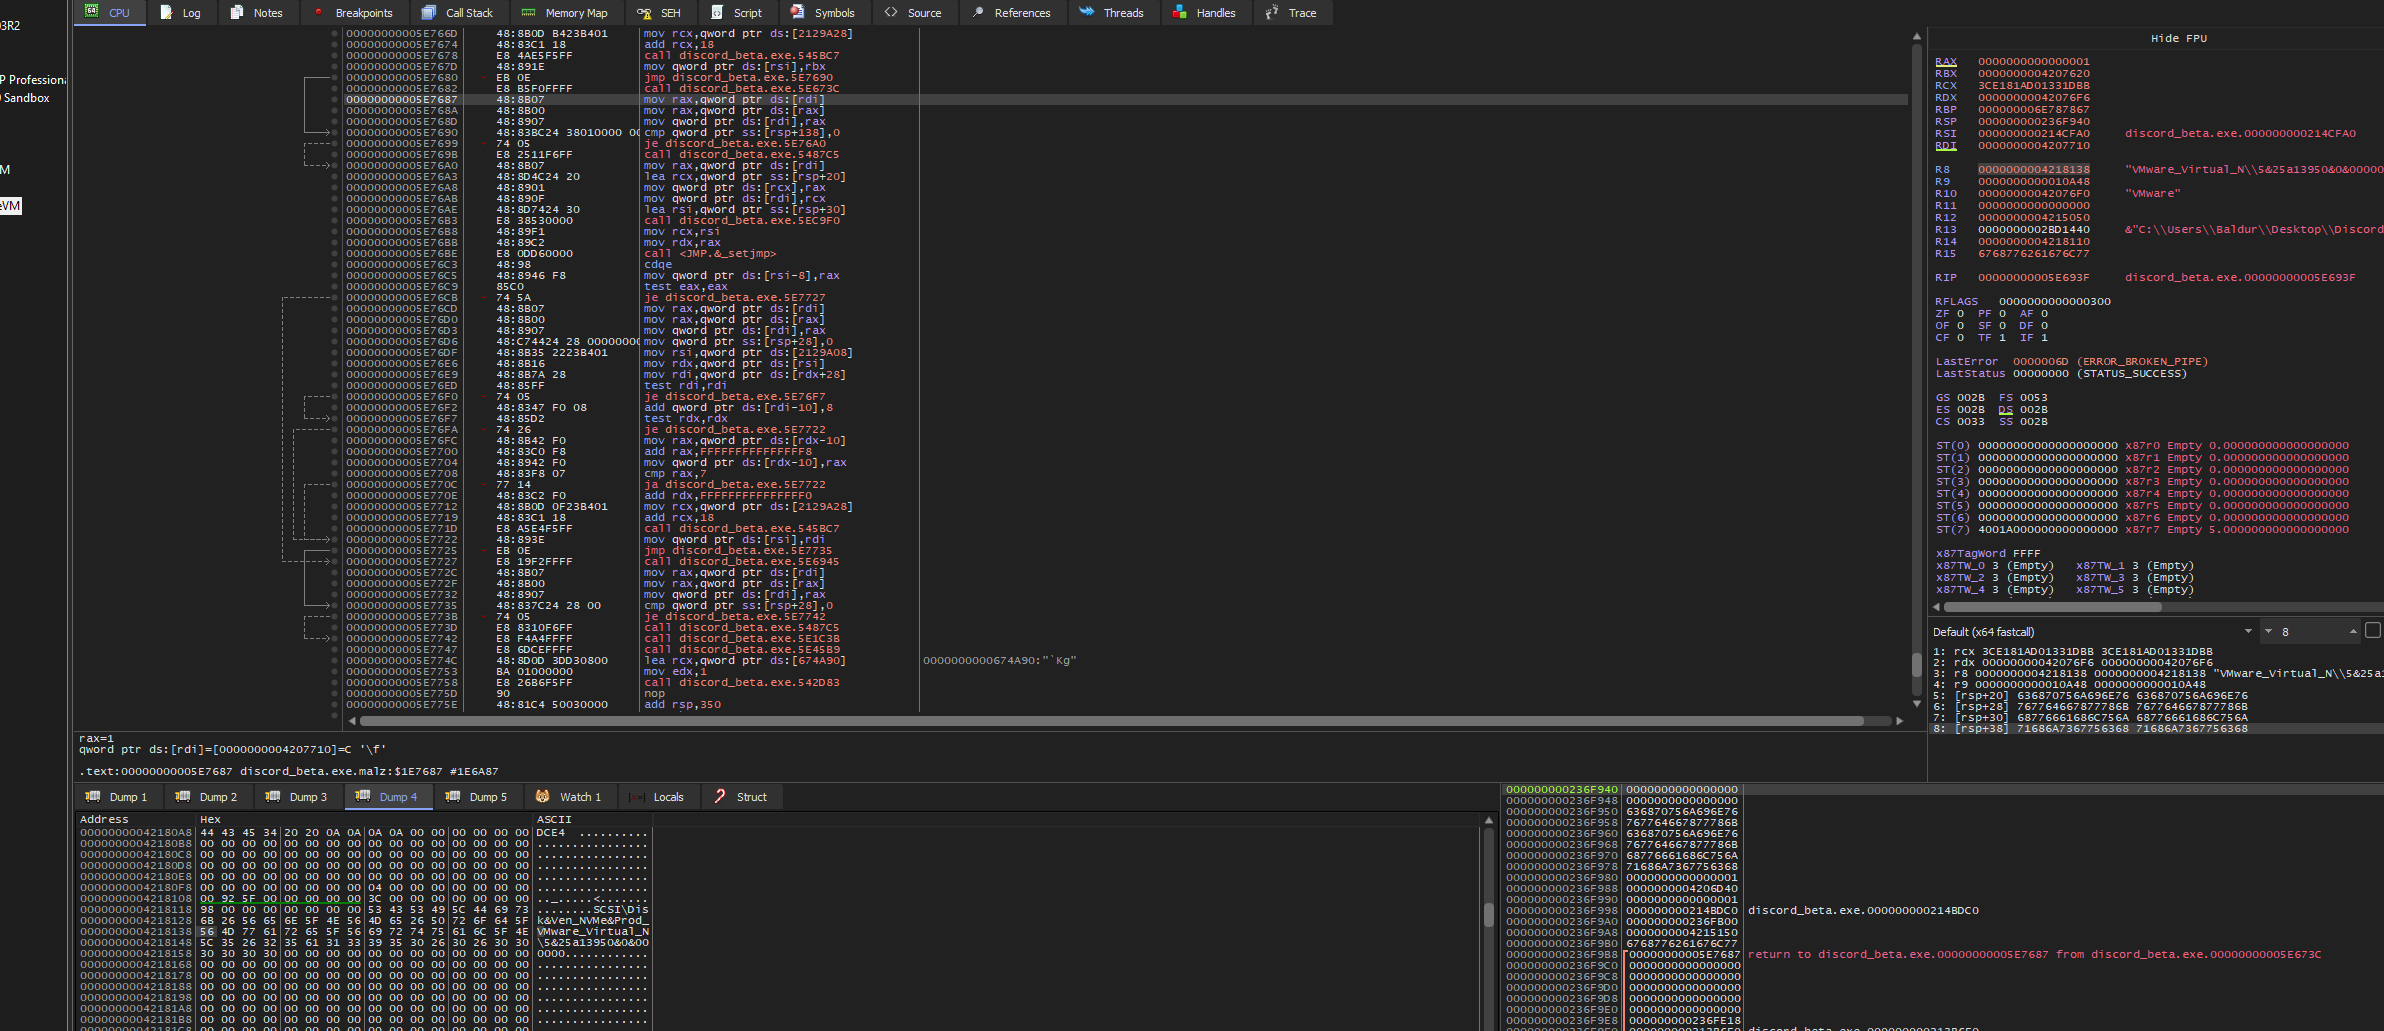Open the Default (x64 fastcall) dropdown
The height and width of the screenshot is (1031, 2384).
(x=2092, y=632)
